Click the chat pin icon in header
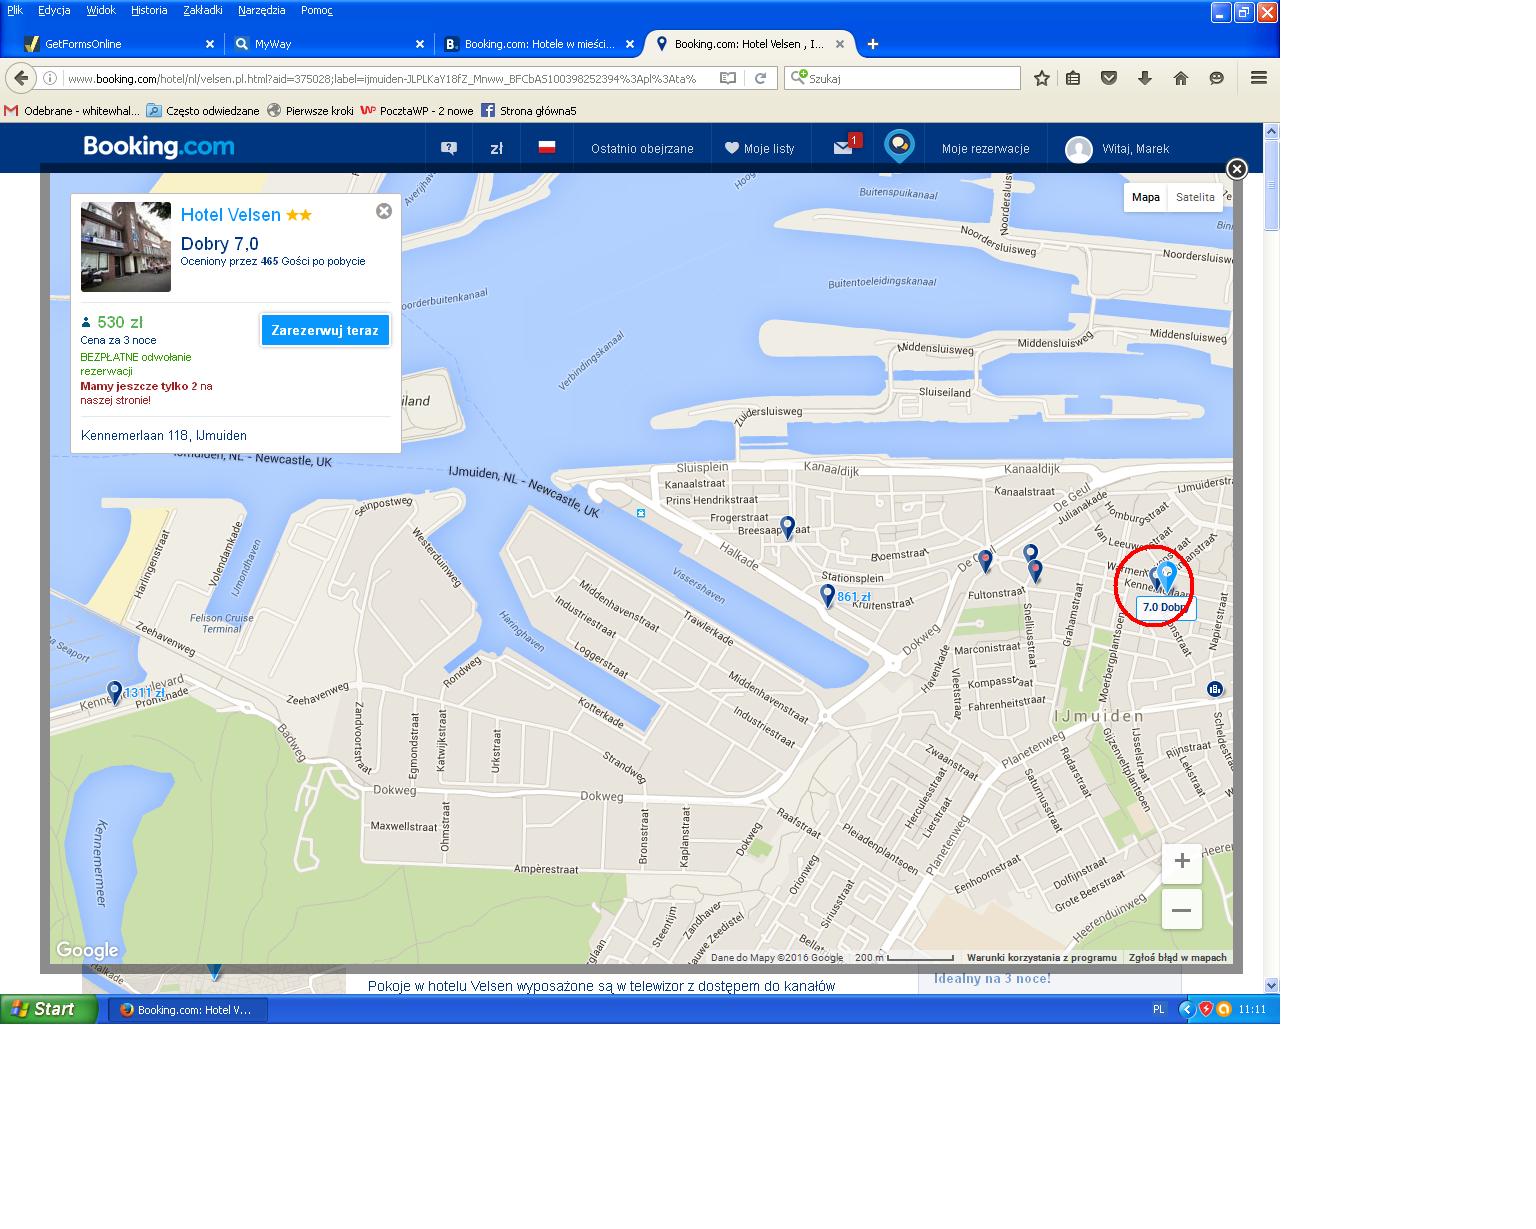 pyautogui.click(x=899, y=147)
